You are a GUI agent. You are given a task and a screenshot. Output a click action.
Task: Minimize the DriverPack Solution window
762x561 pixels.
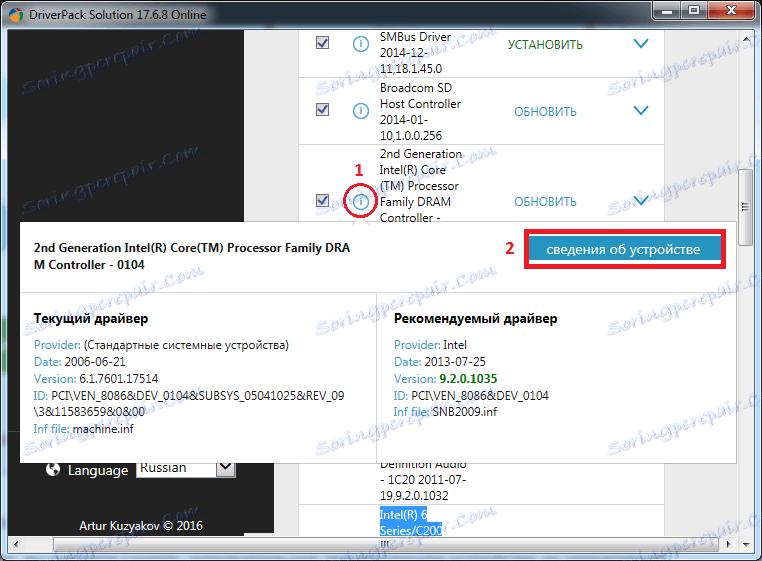(667, 11)
